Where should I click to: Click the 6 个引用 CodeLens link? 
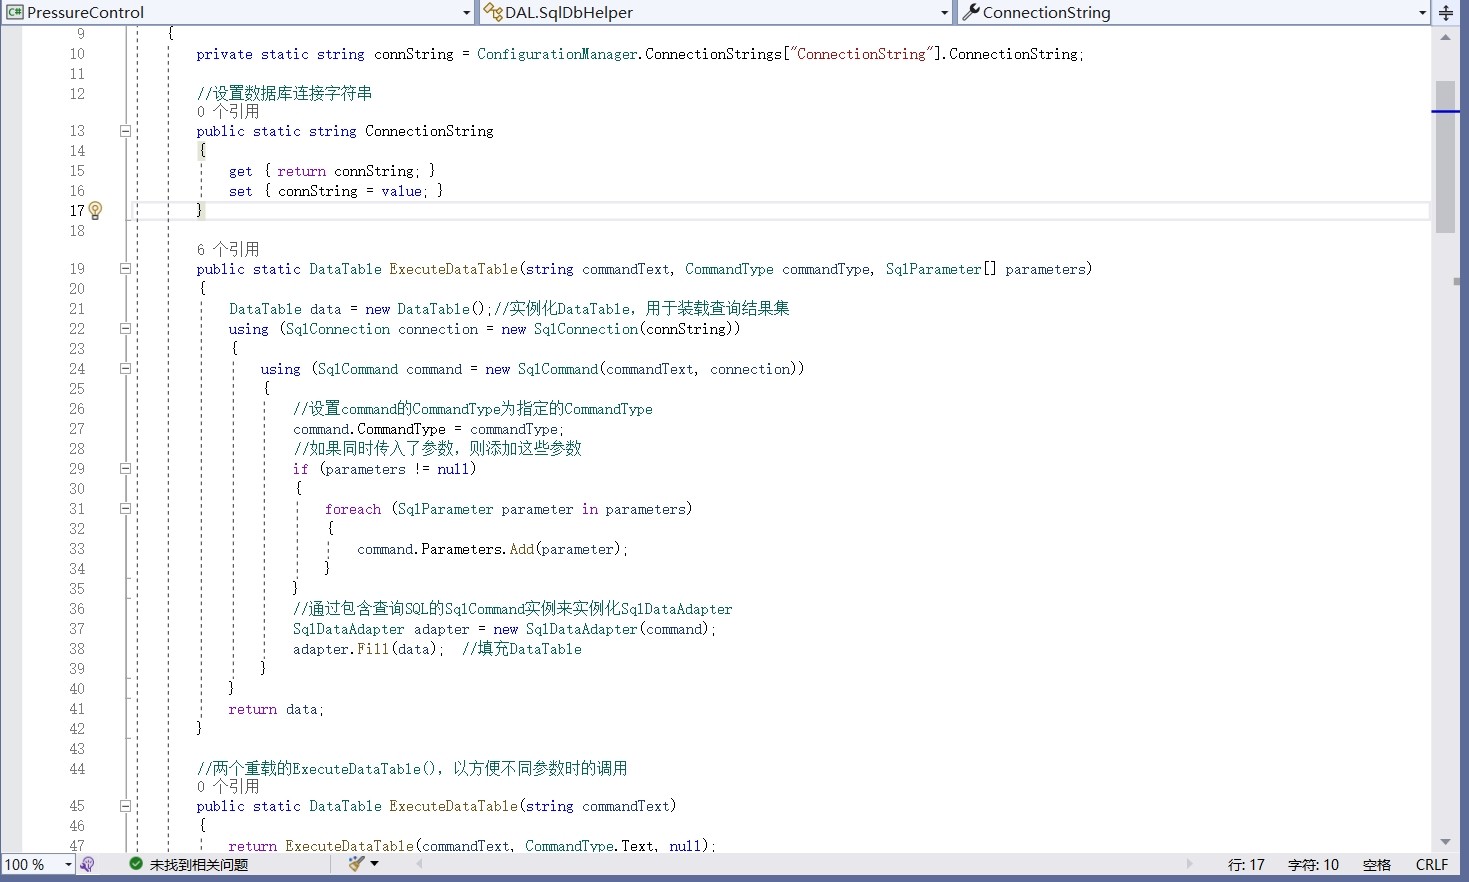click(x=228, y=250)
